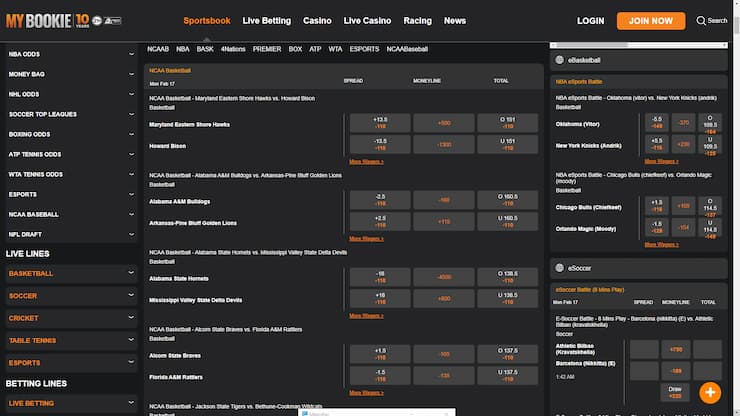Expand Live Lines ESPORTS dropdown
The width and height of the screenshot is (740, 416).
[71, 363]
